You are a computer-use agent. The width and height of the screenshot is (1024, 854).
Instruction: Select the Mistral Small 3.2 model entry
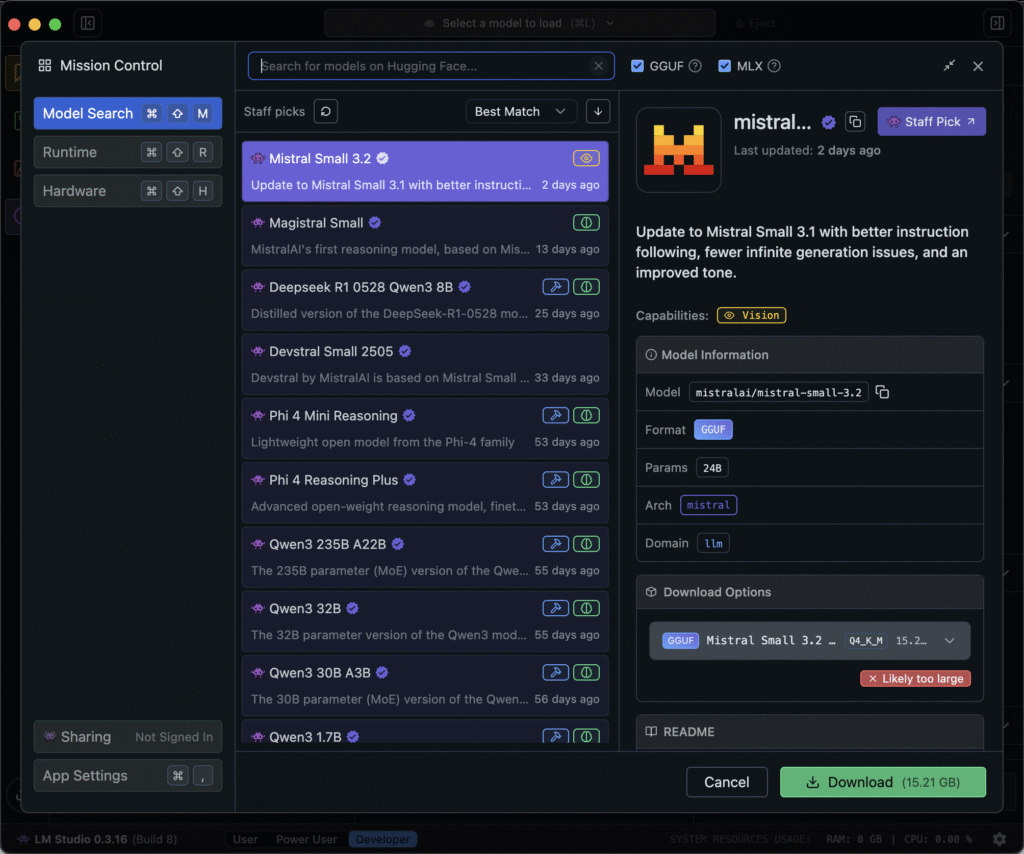click(x=425, y=171)
